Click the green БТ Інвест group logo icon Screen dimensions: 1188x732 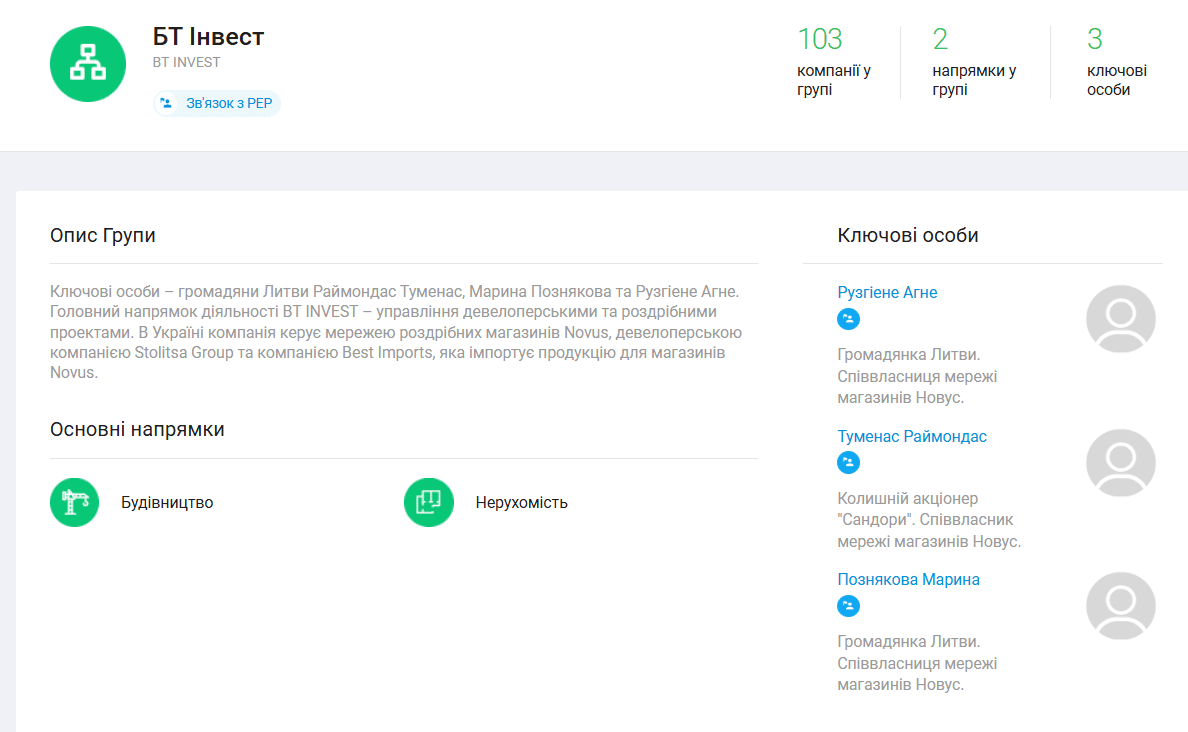[x=88, y=64]
